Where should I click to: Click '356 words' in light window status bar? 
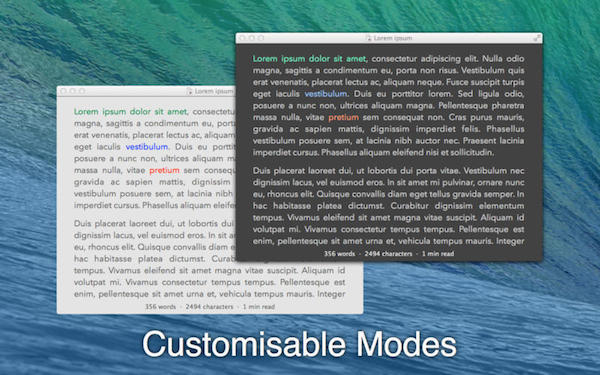coord(160,307)
